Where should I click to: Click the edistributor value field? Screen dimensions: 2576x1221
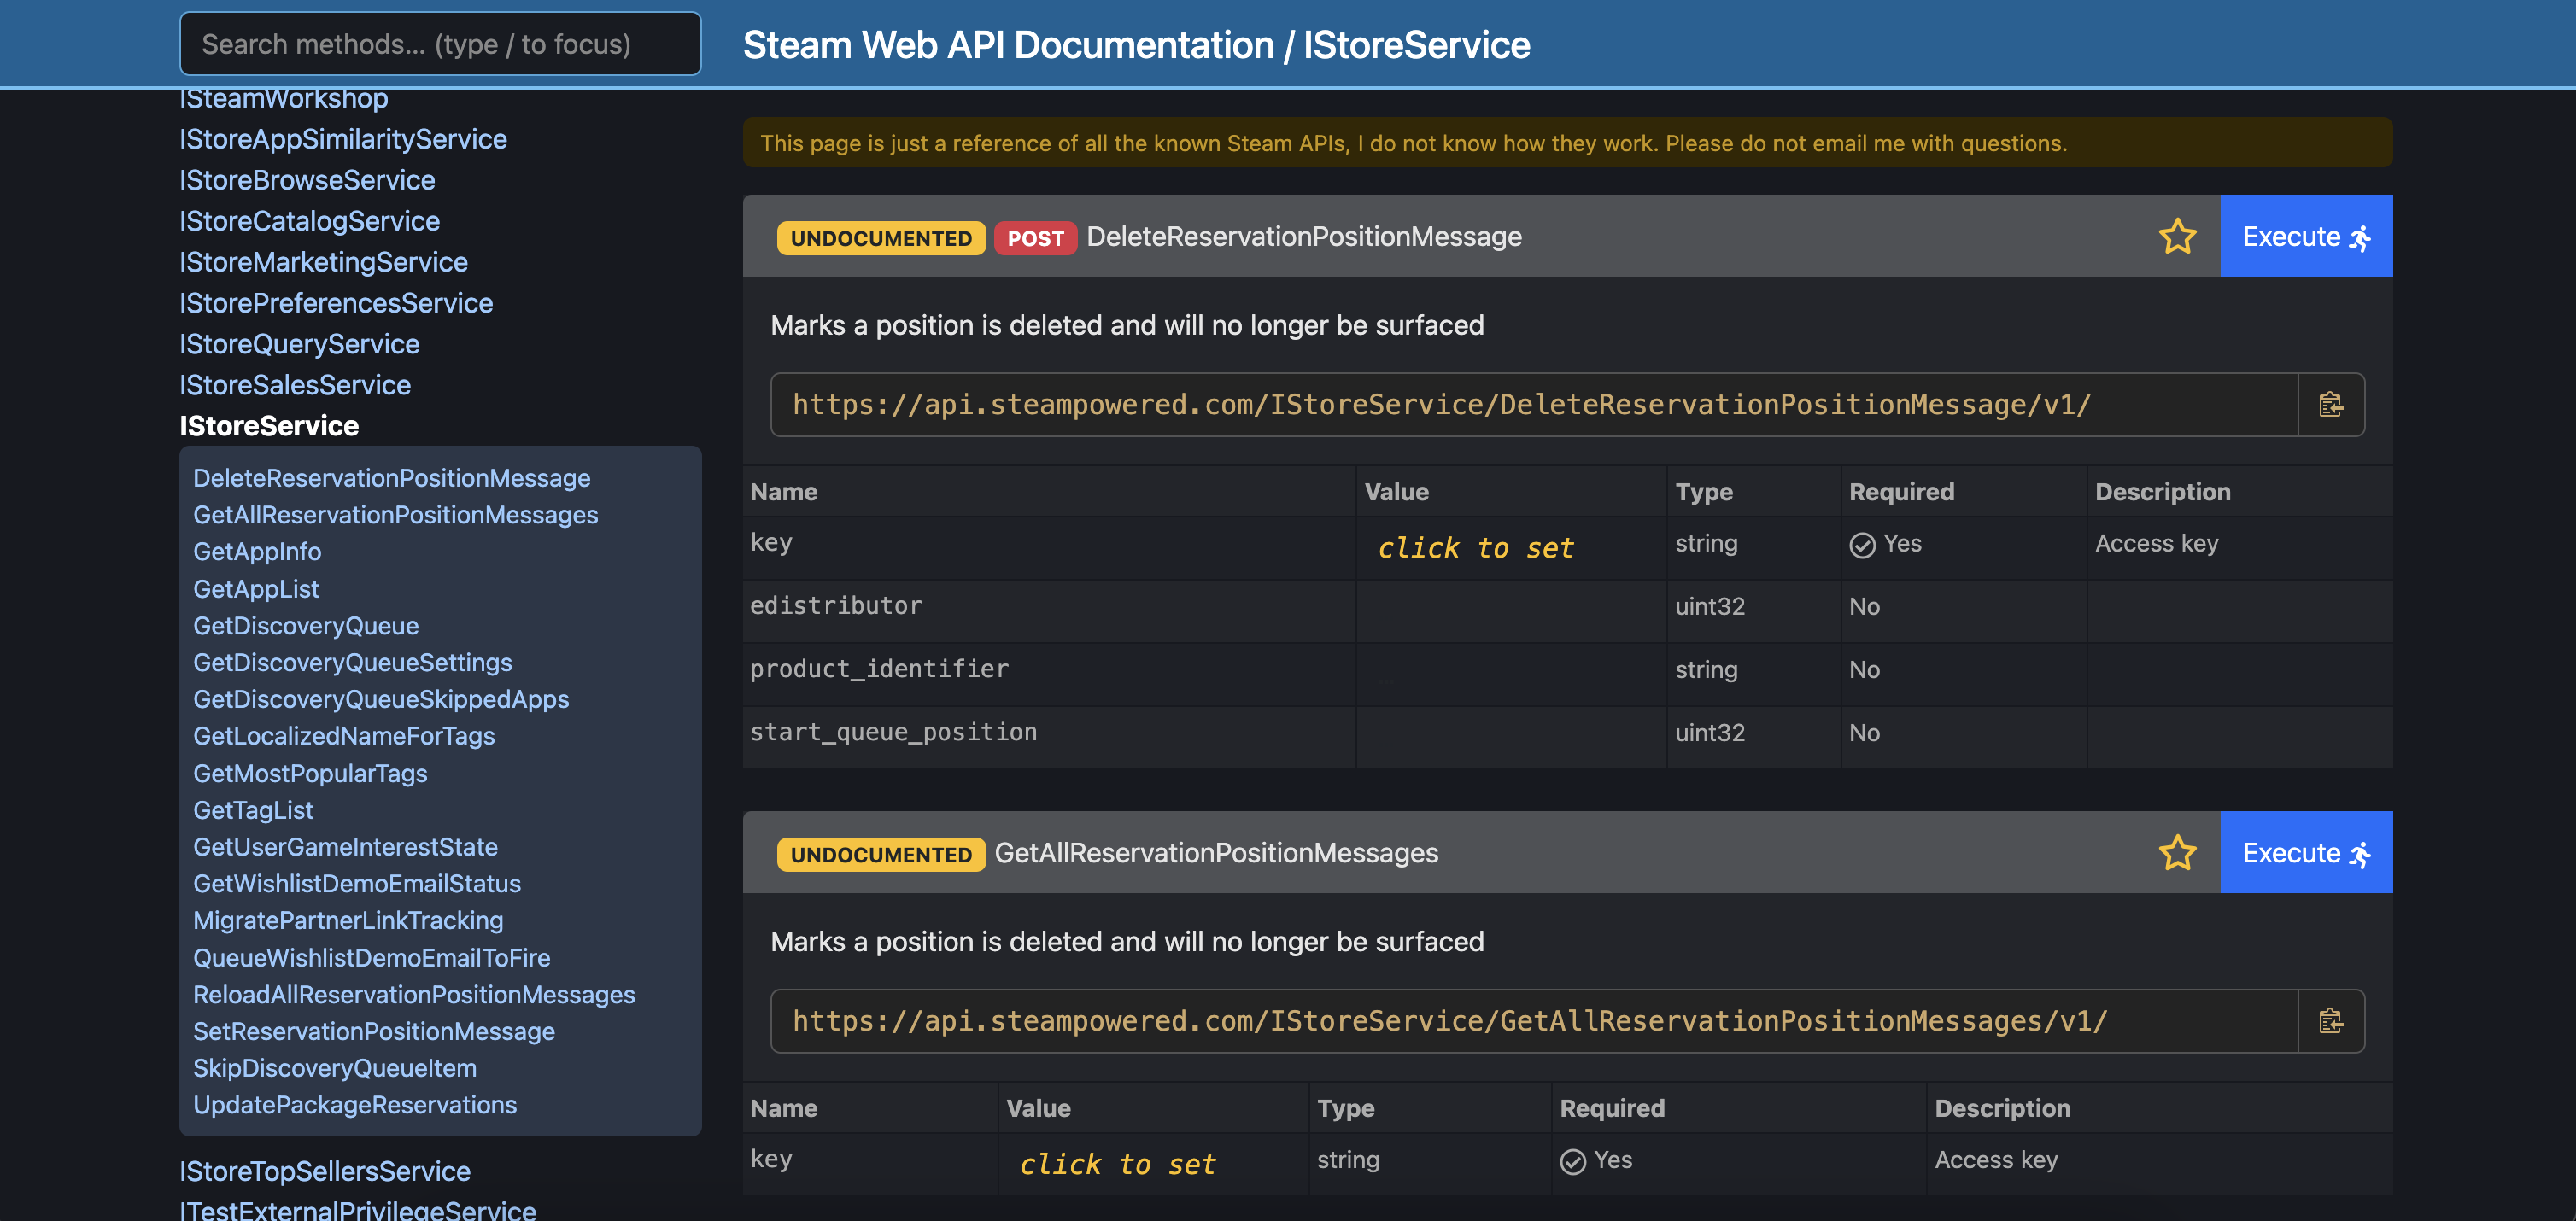point(1511,611)
